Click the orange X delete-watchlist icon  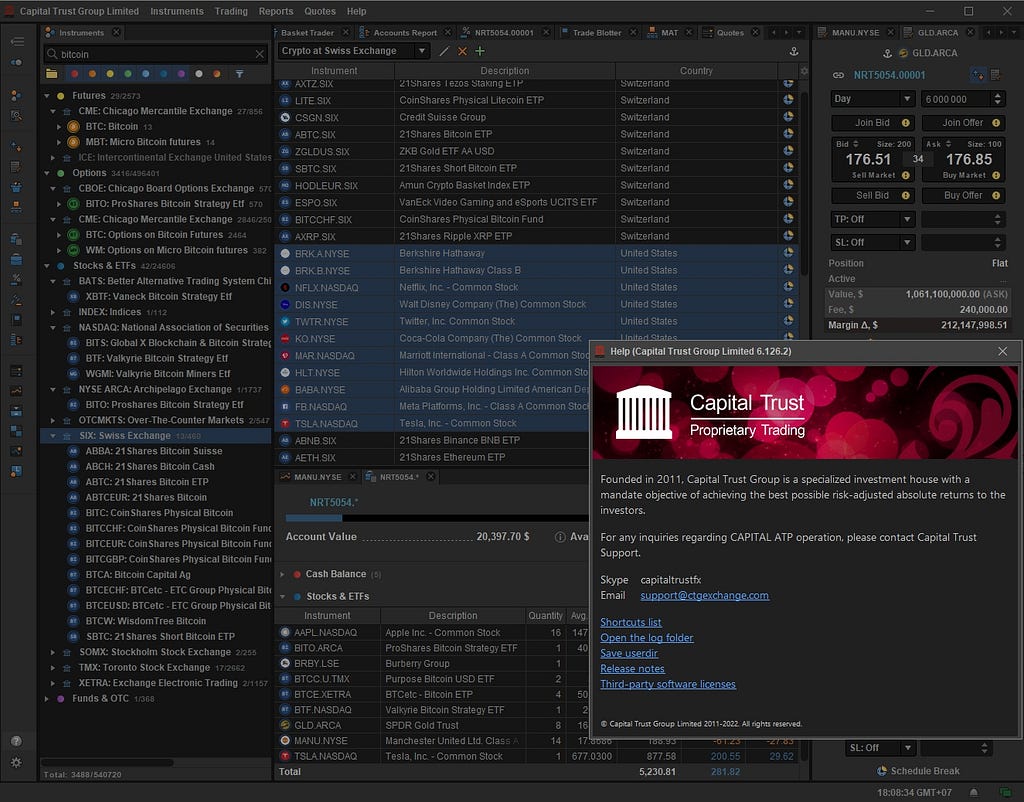[462, 51]
